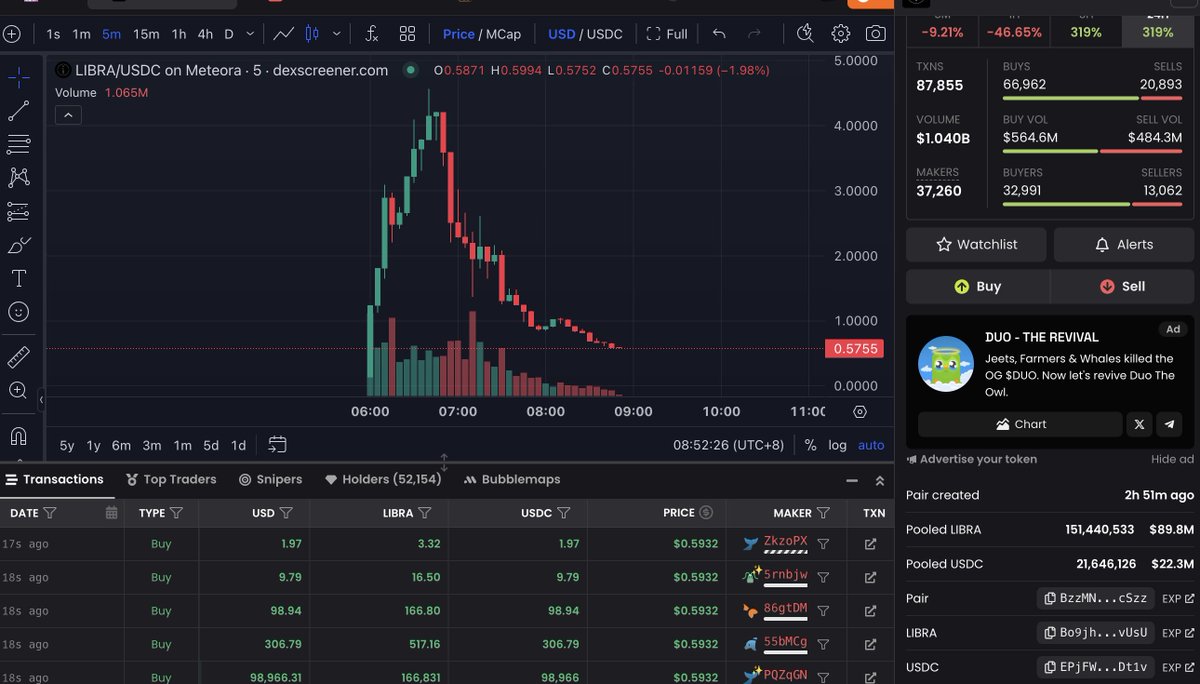Viewport: 1200px width, 684px height.
Task: Share on X from the DUO ad
Action: 1139,424
